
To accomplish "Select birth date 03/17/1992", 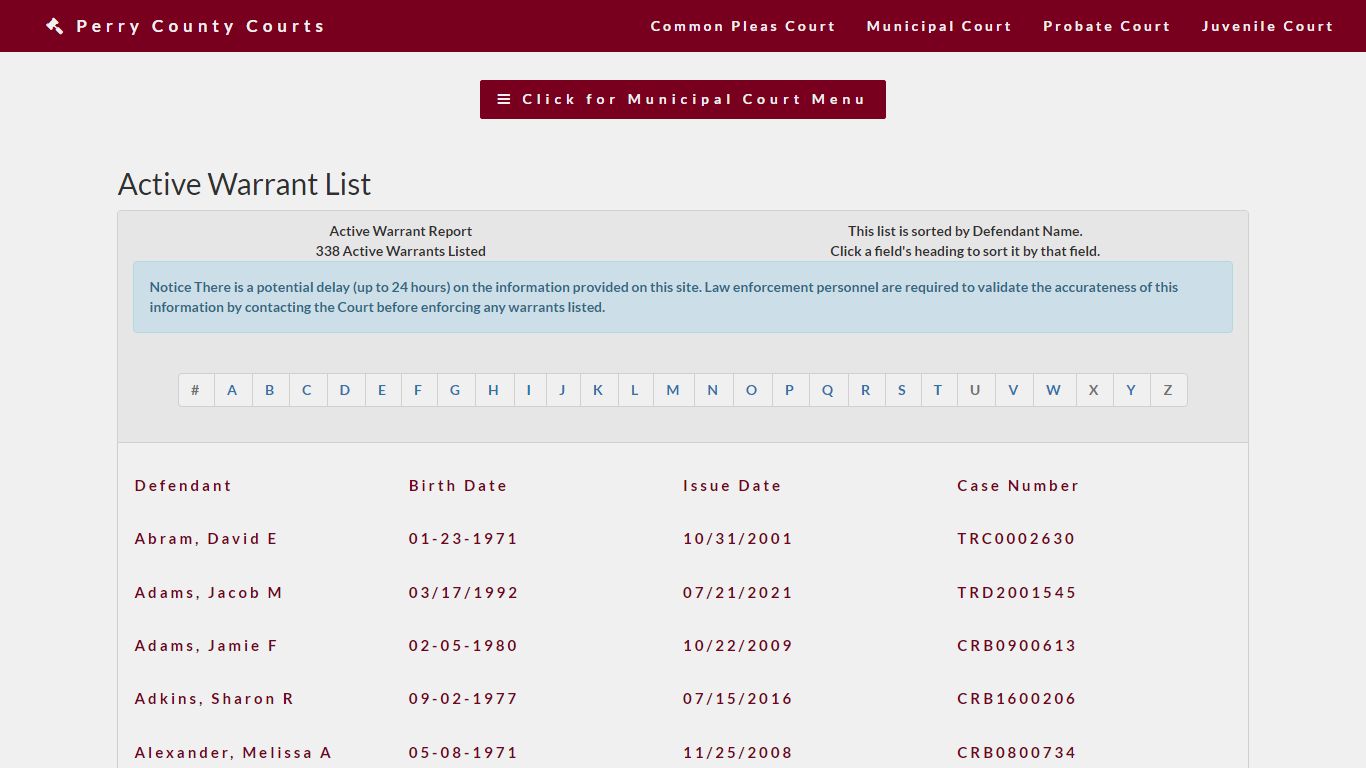I will point(464,593).
